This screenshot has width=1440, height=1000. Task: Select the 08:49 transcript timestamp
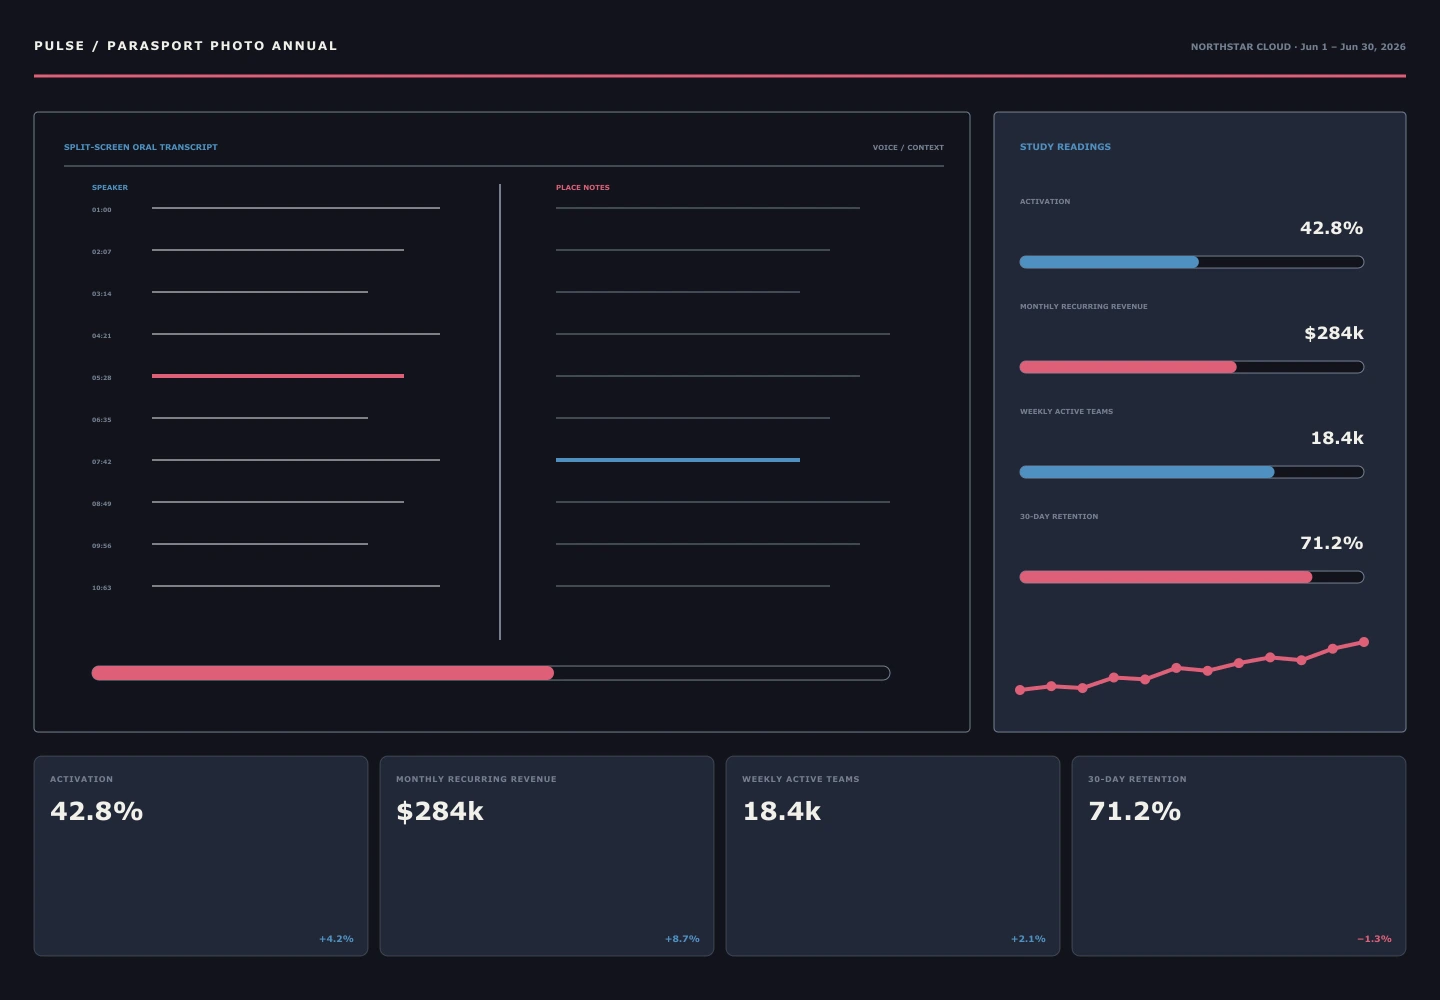tap(102, 504)
